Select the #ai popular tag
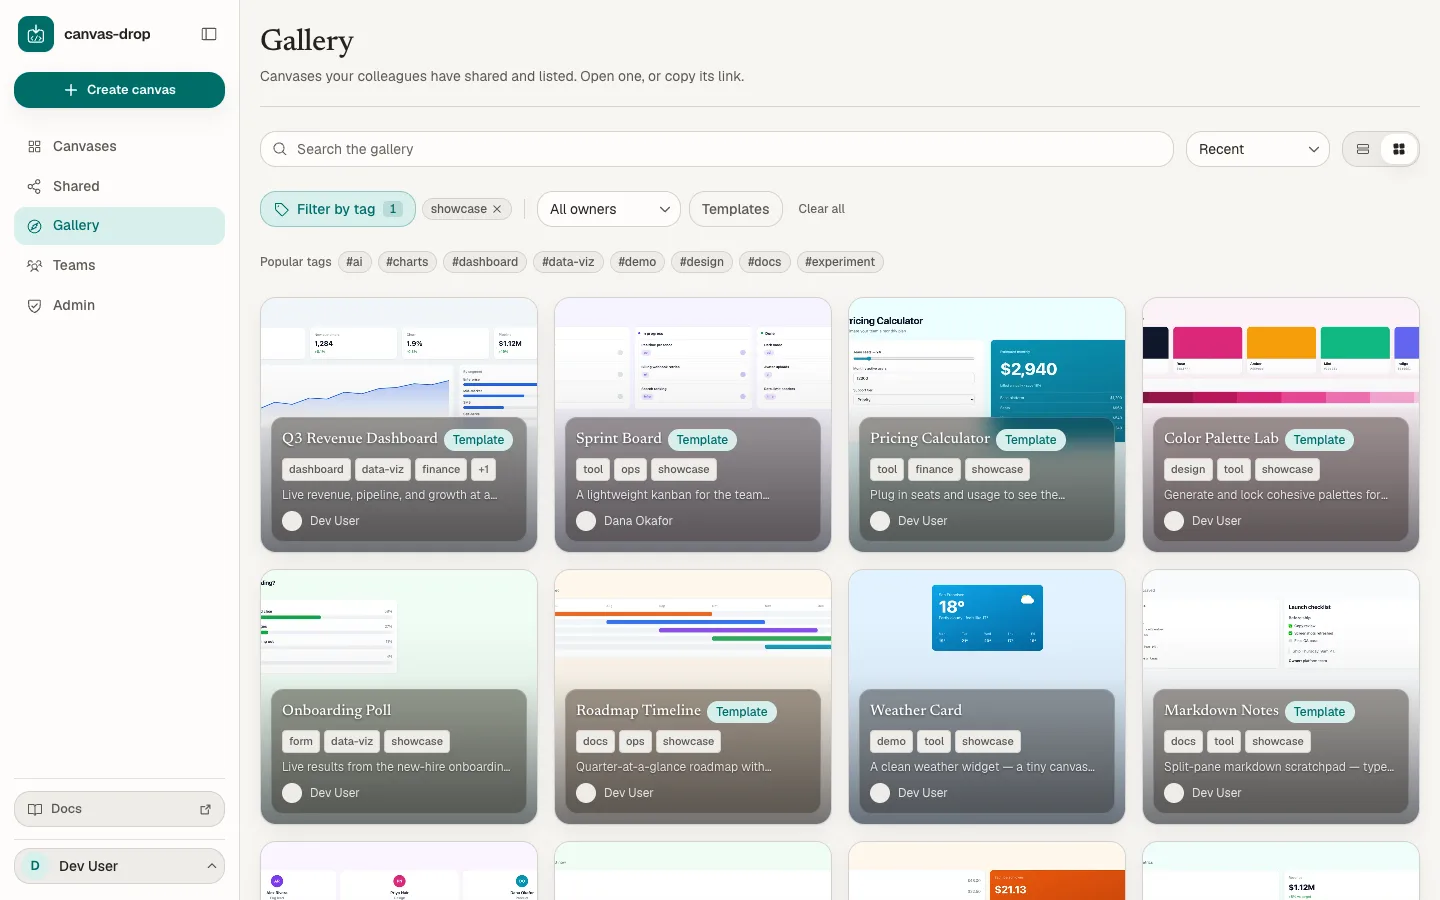This screenshot has width=1440, height=900. tap(355, 262)
